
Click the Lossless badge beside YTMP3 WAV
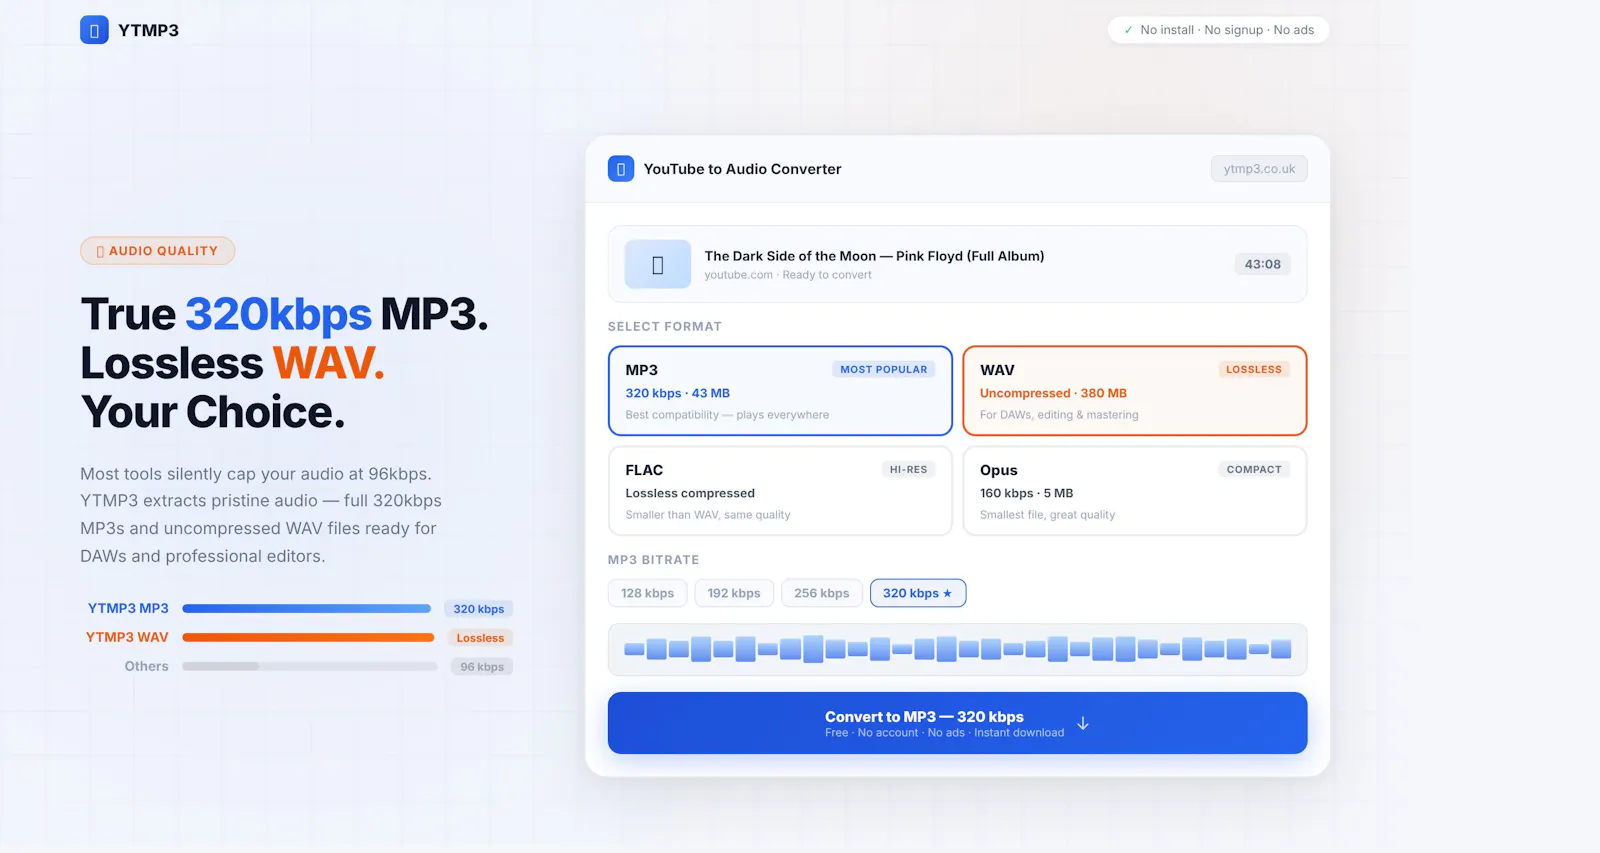click(480, 638)
